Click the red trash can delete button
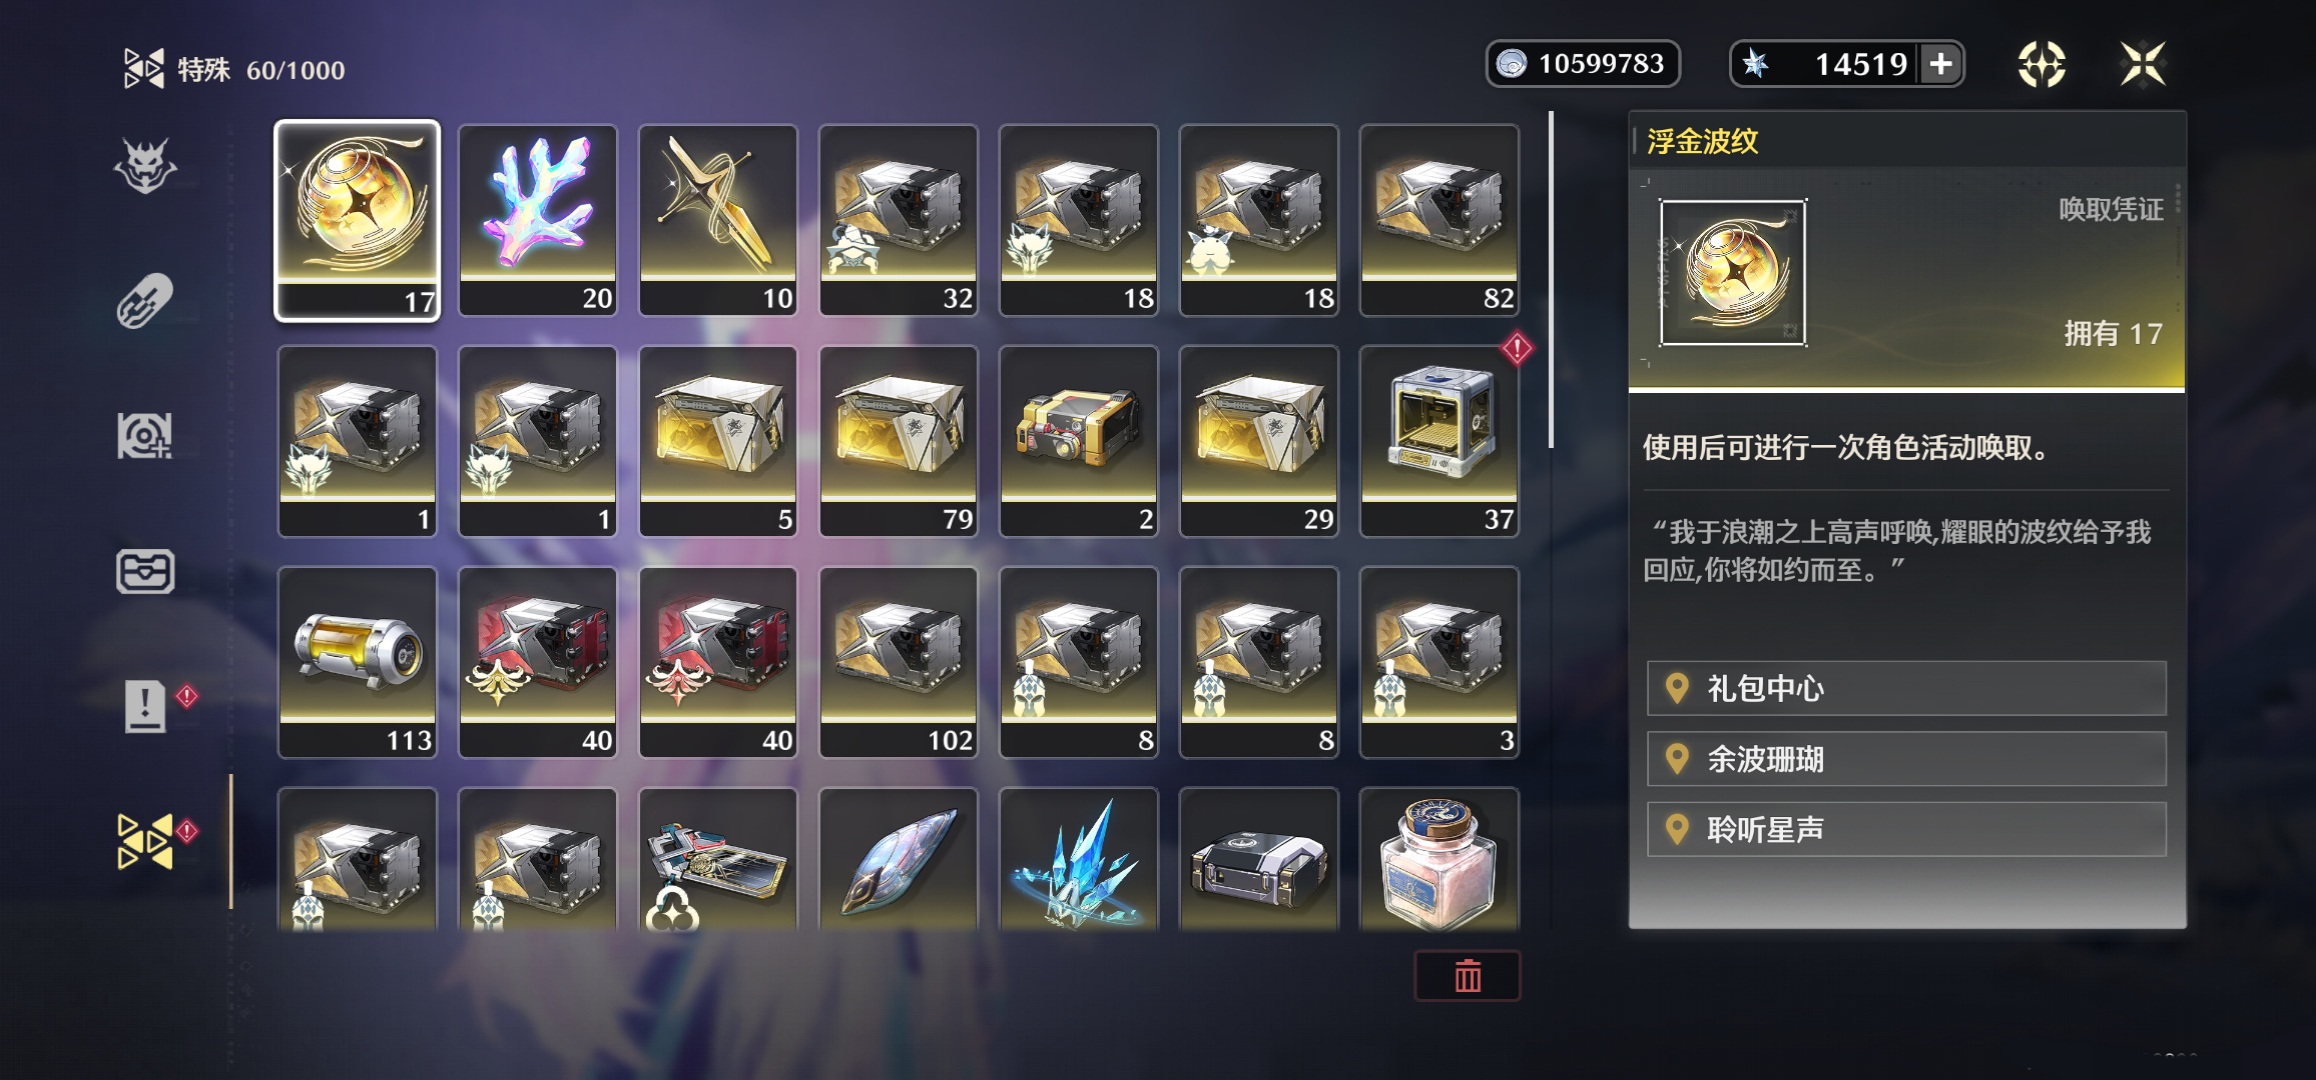The height and width of the screenshot is (1080, 2316). coord(1467,975)
